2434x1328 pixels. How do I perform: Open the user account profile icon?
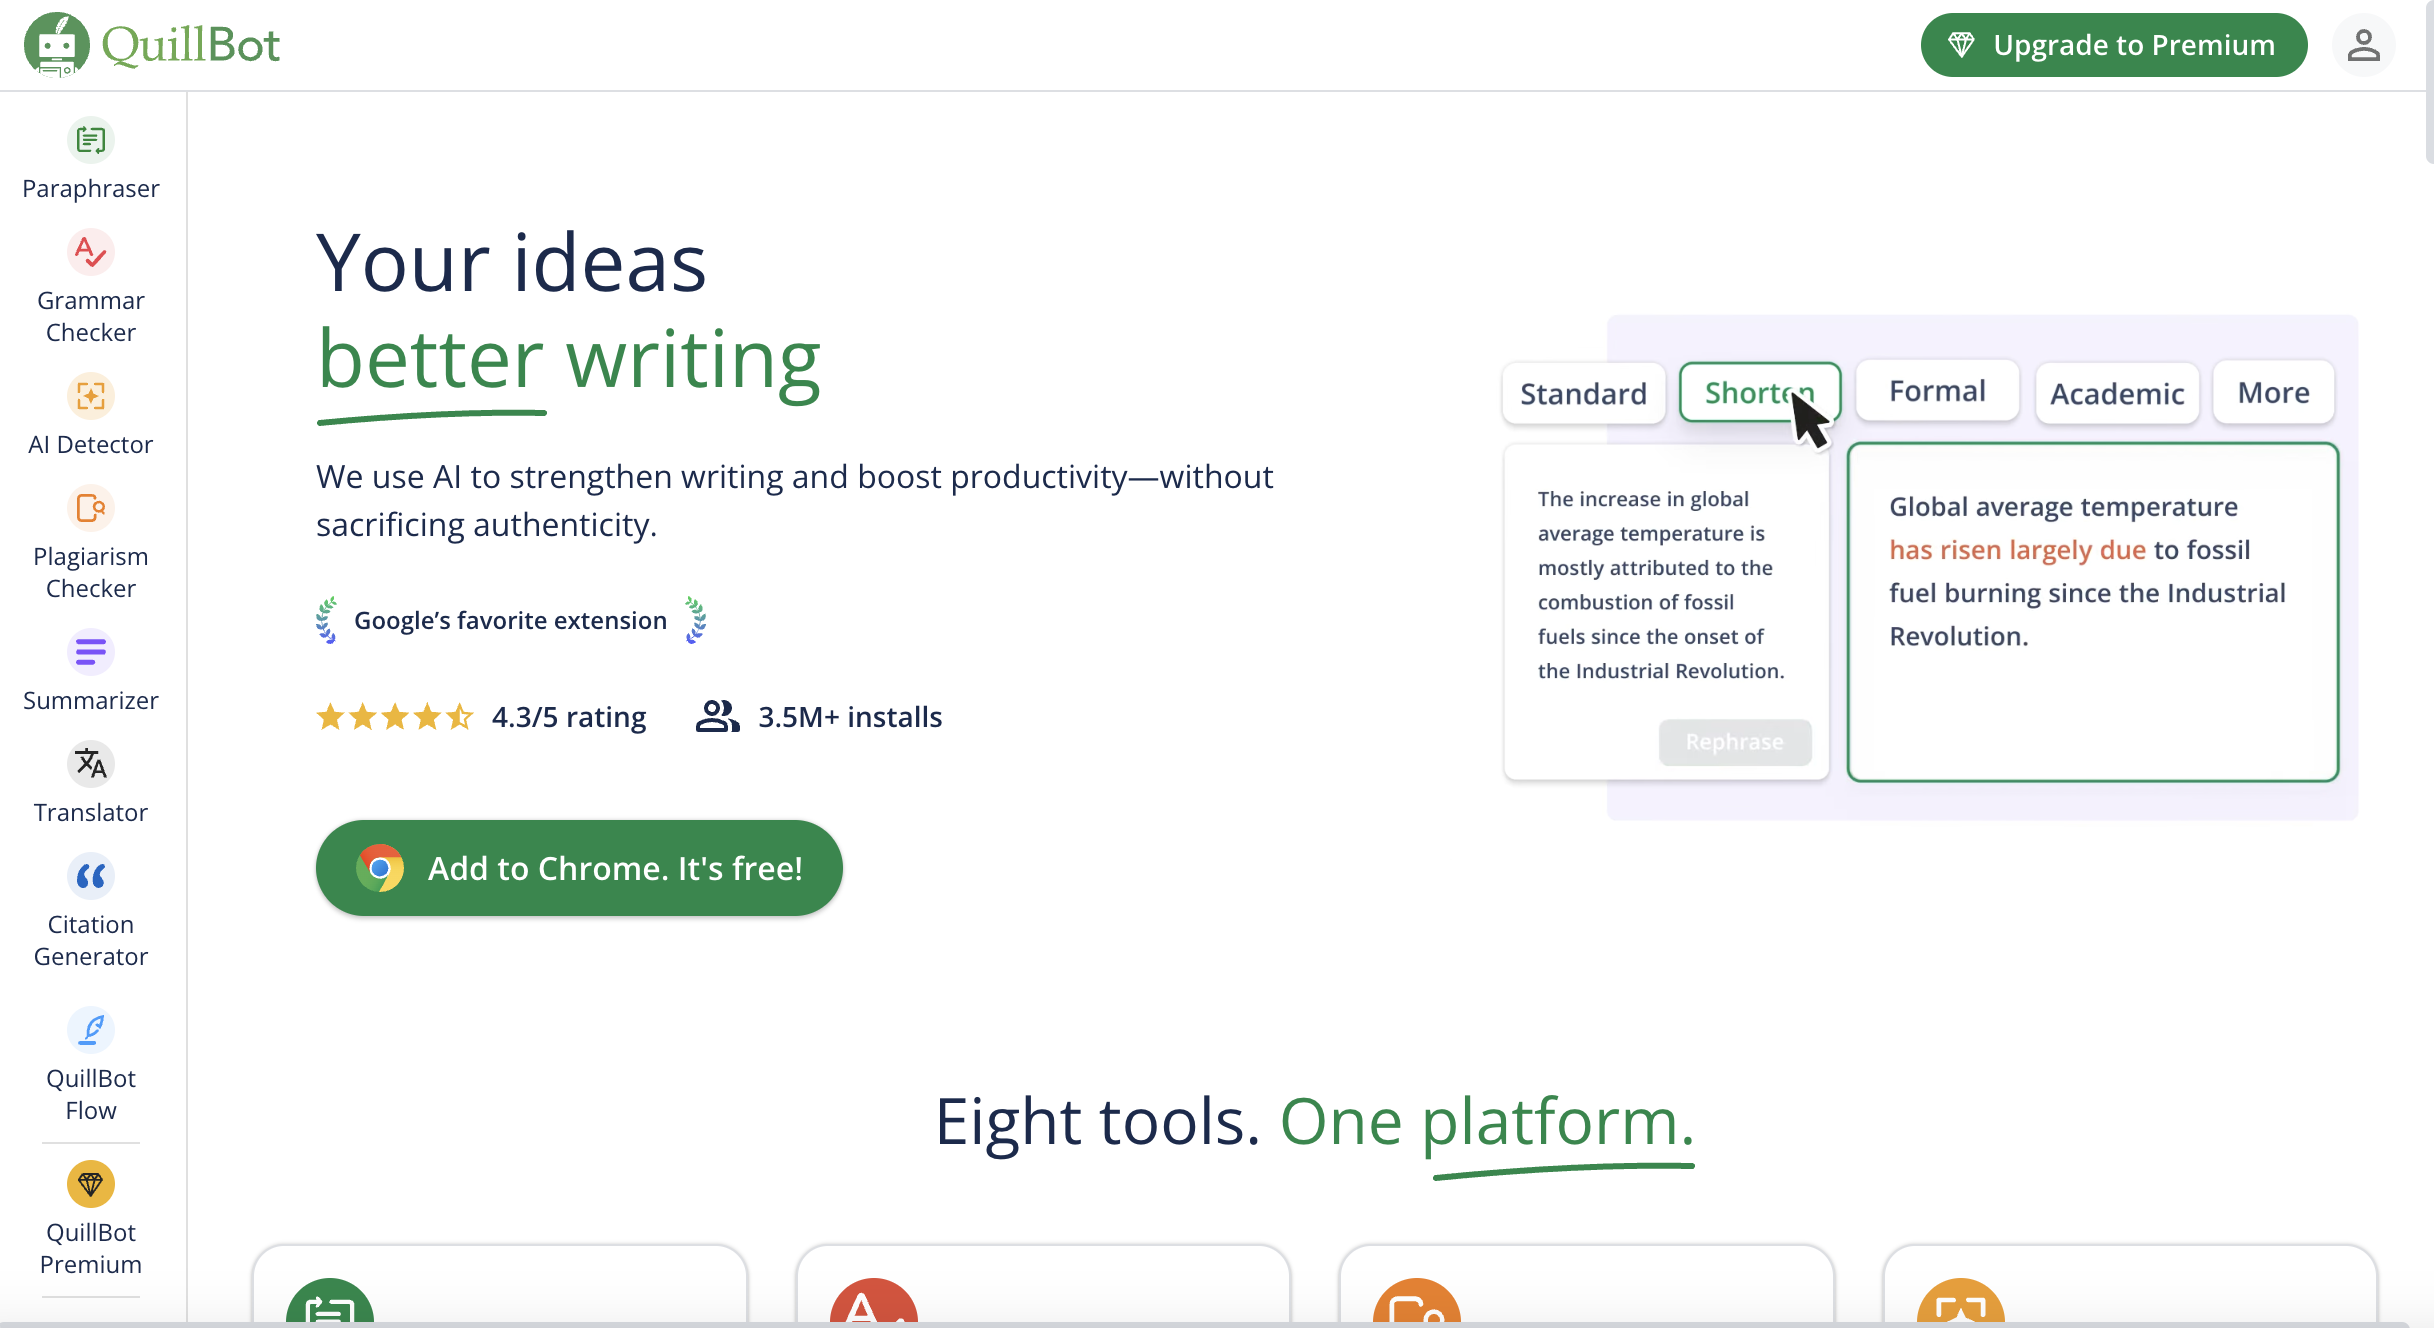pyautogui.click(x=2363, y=45)
